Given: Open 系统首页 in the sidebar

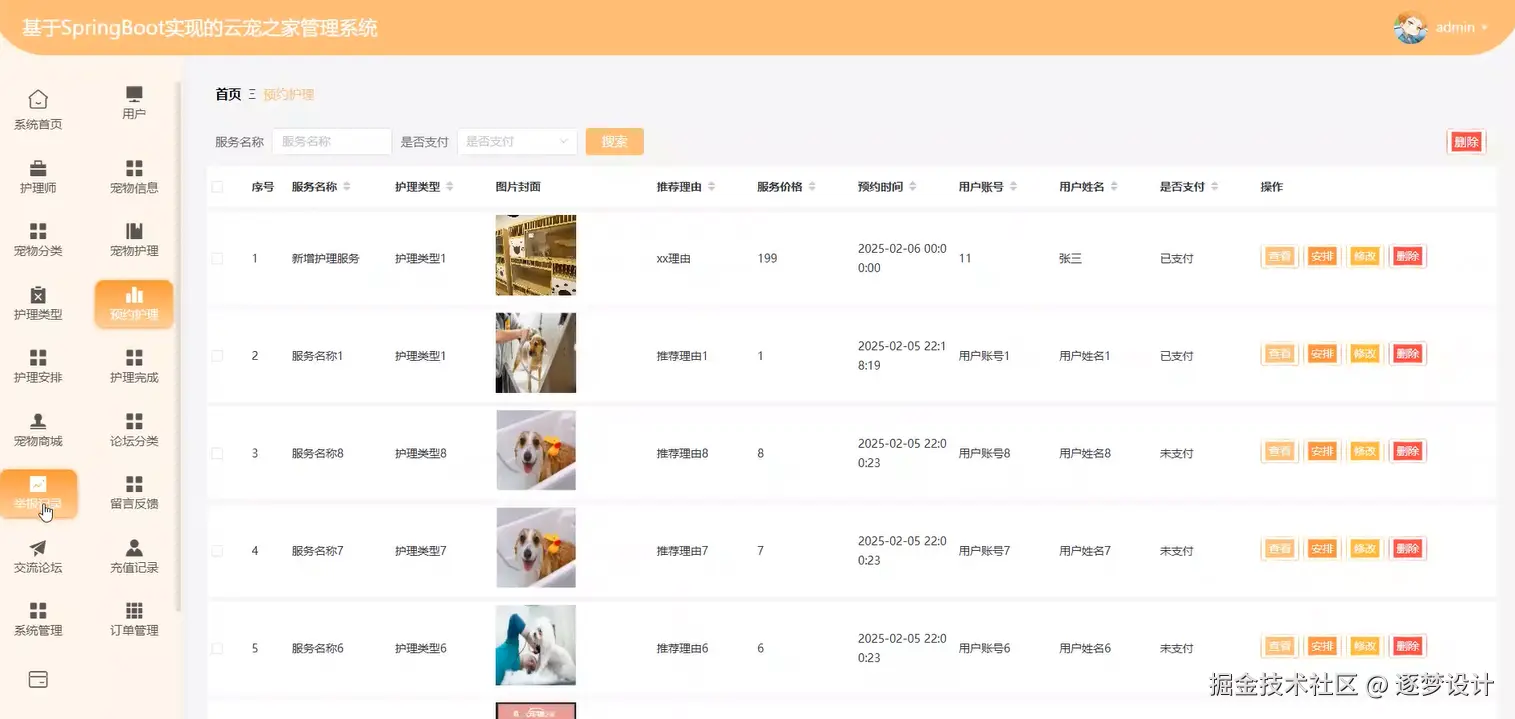Looking at the screenshot, I should point(38,110).
